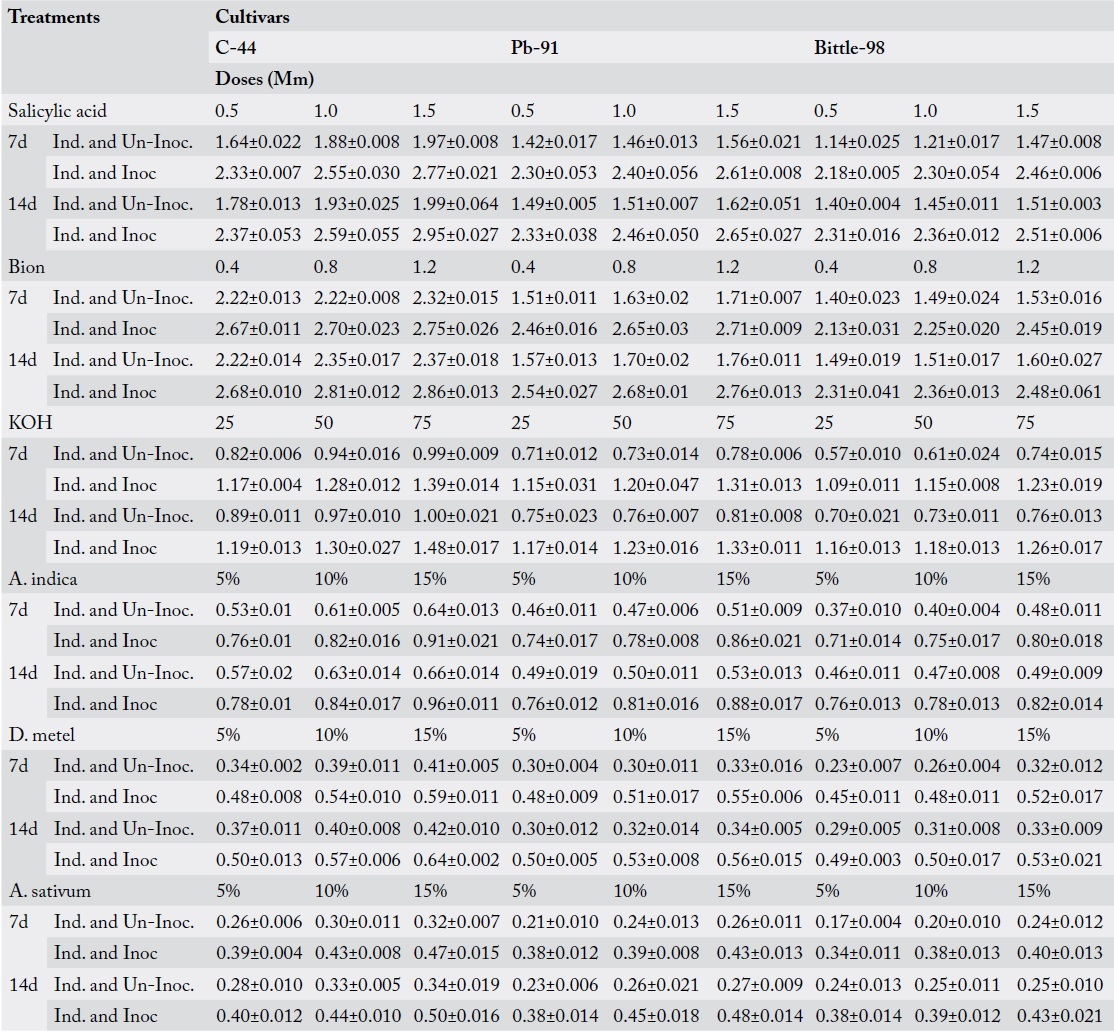1114x1033 pixels.
Task: Click the C-44 cultivar heading
Action: (235, 48)
